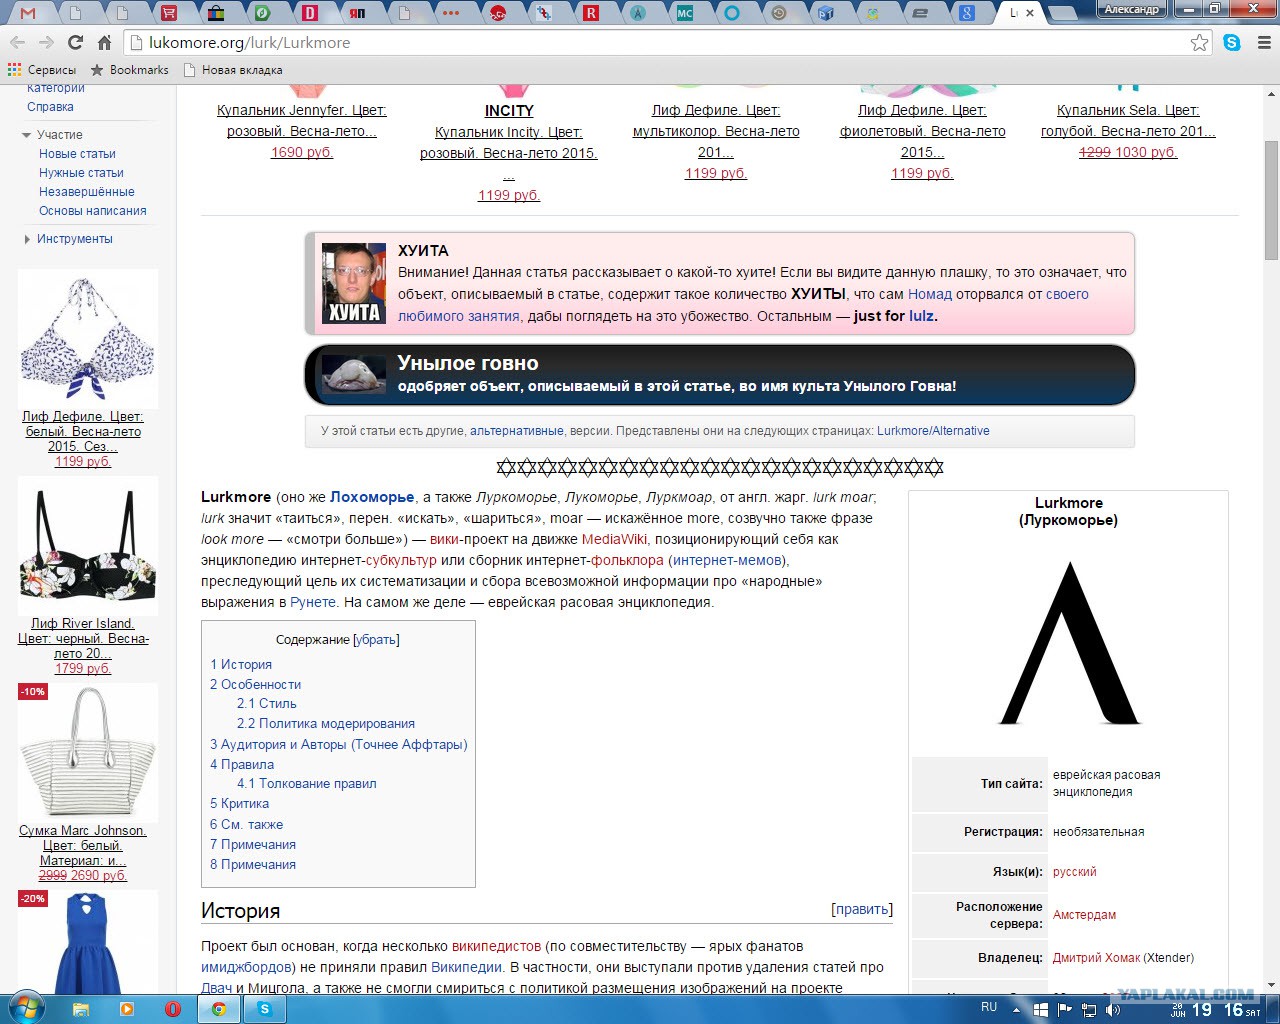Open the Skype extension icon in toolbar
1280x1024 pixels.
tap(1232, 43)
